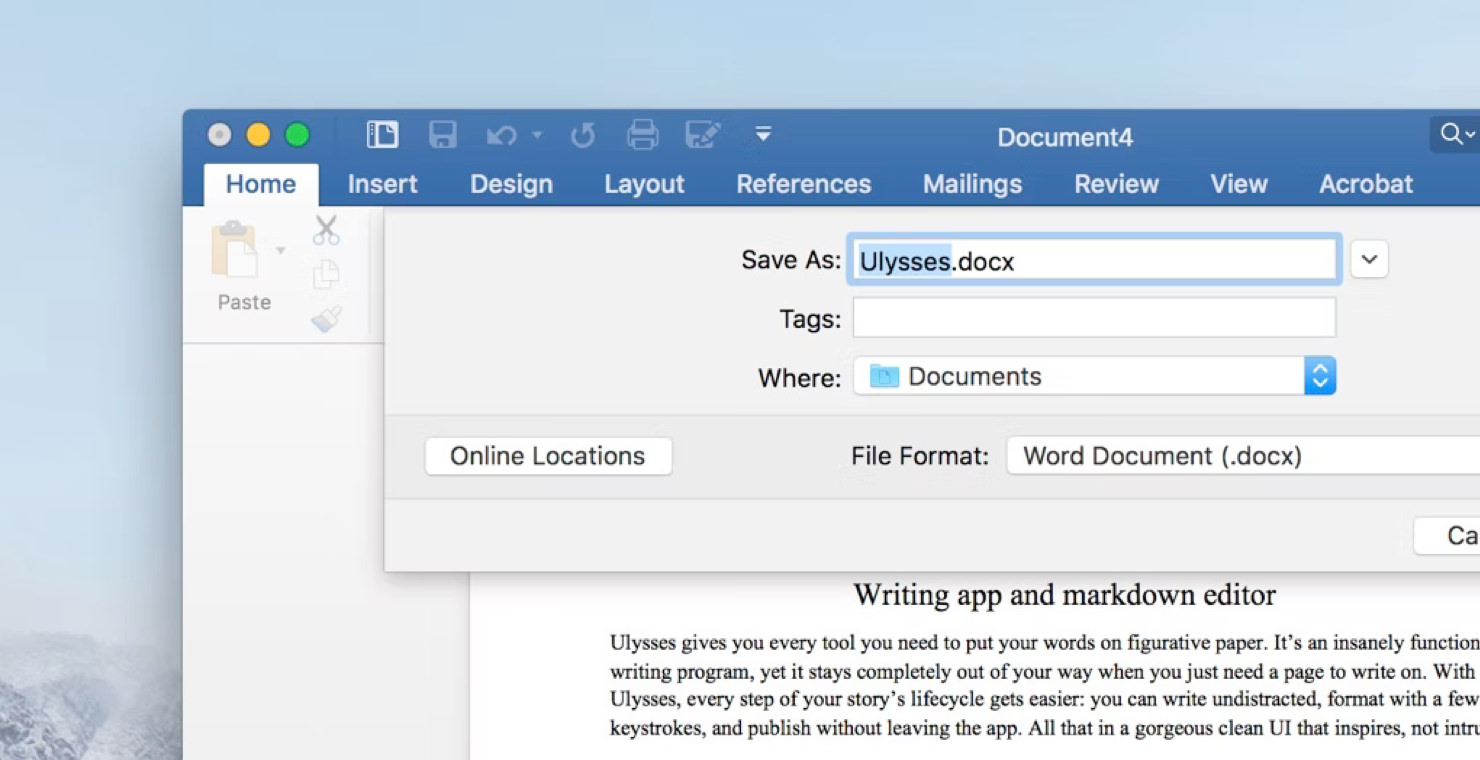Open the Acrobat tab

tap(1366, 184)
